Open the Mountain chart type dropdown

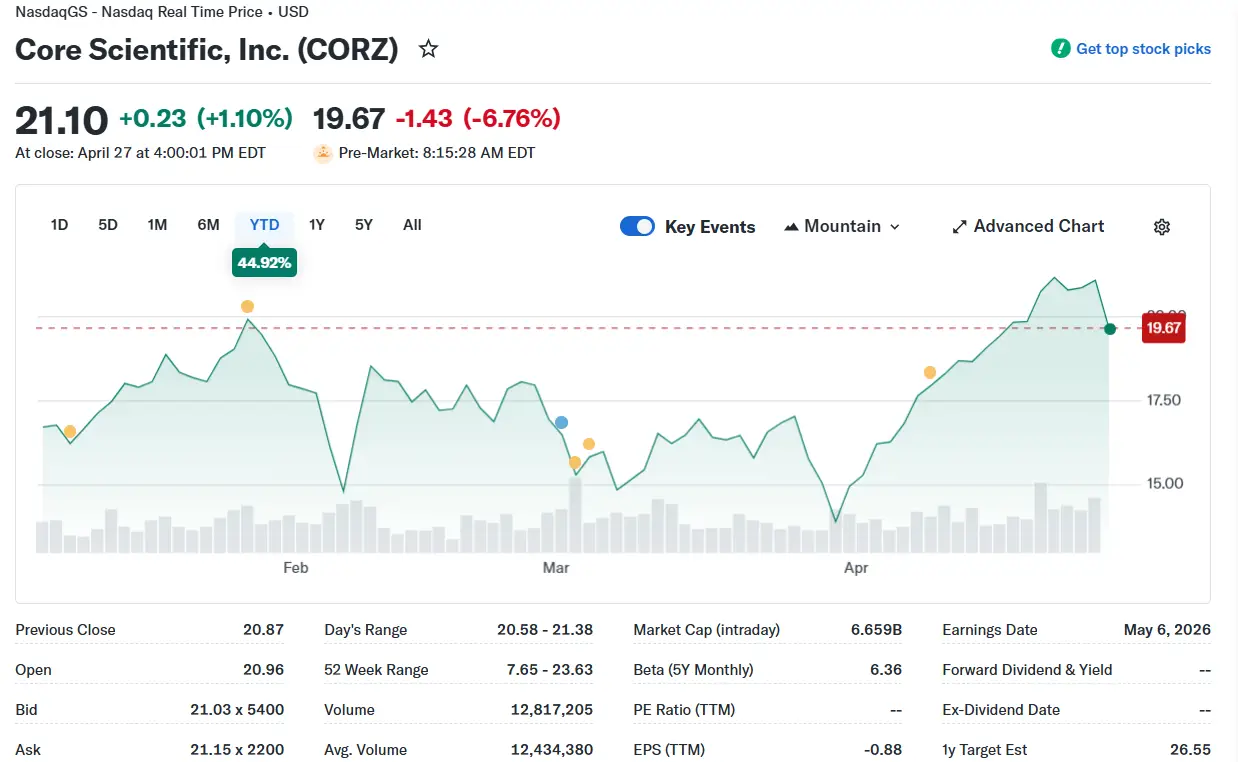pyautogui.click(x=842, y=227)
